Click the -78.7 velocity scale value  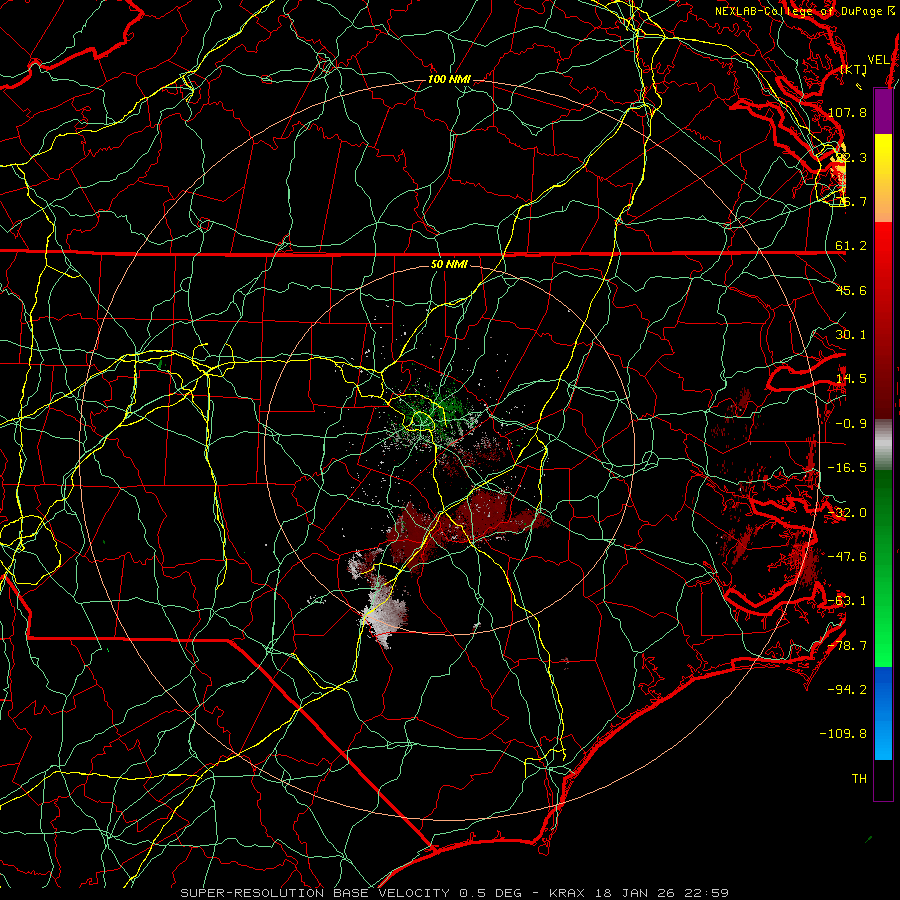pos(847,646)
